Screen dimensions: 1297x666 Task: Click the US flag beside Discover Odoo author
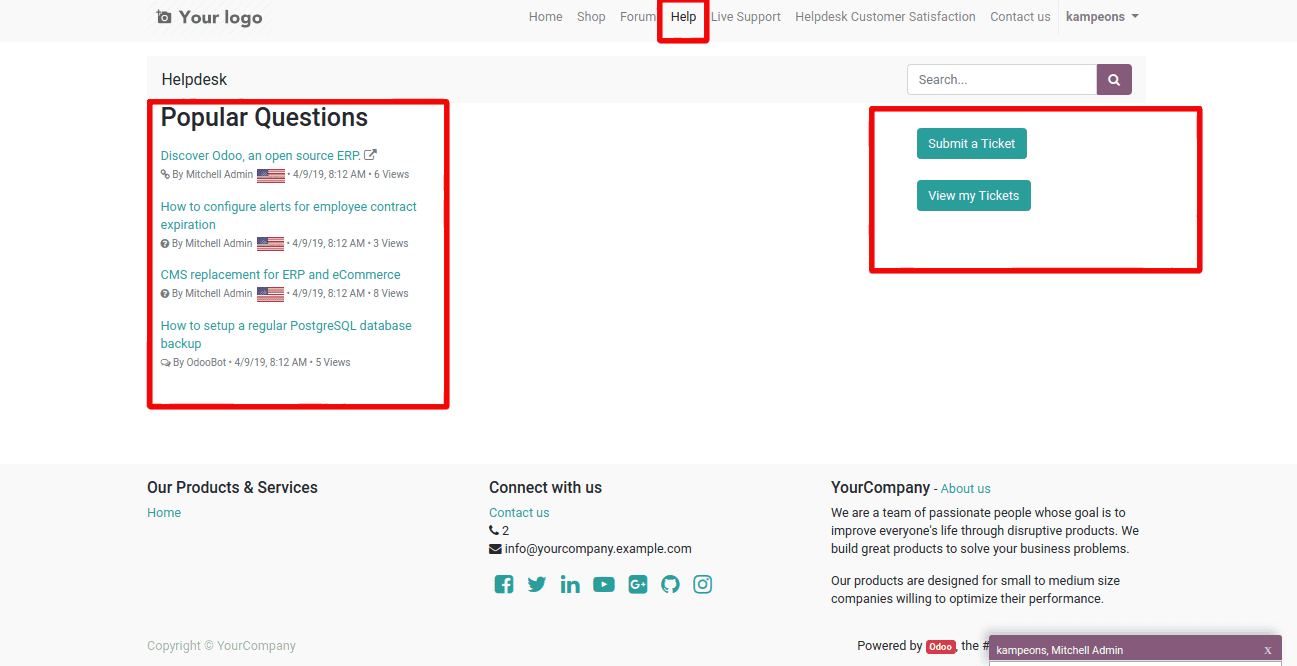click(x=271, y=175)
